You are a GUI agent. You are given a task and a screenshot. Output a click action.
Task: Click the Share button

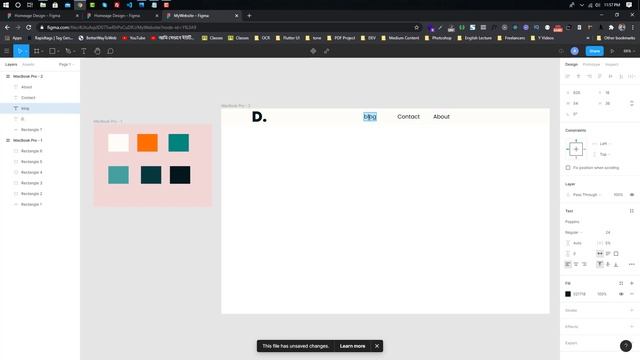pyautogui.click(x=594, y=51)
